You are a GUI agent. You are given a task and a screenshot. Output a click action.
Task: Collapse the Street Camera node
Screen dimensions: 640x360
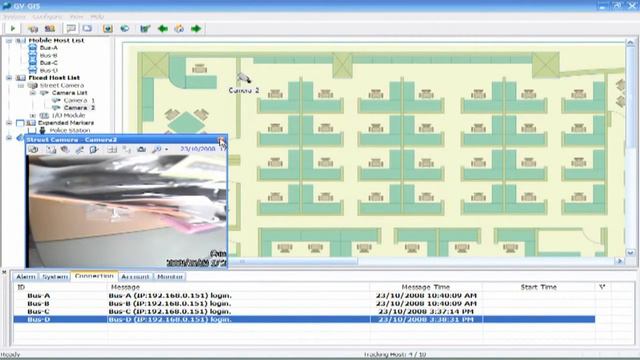21,85
